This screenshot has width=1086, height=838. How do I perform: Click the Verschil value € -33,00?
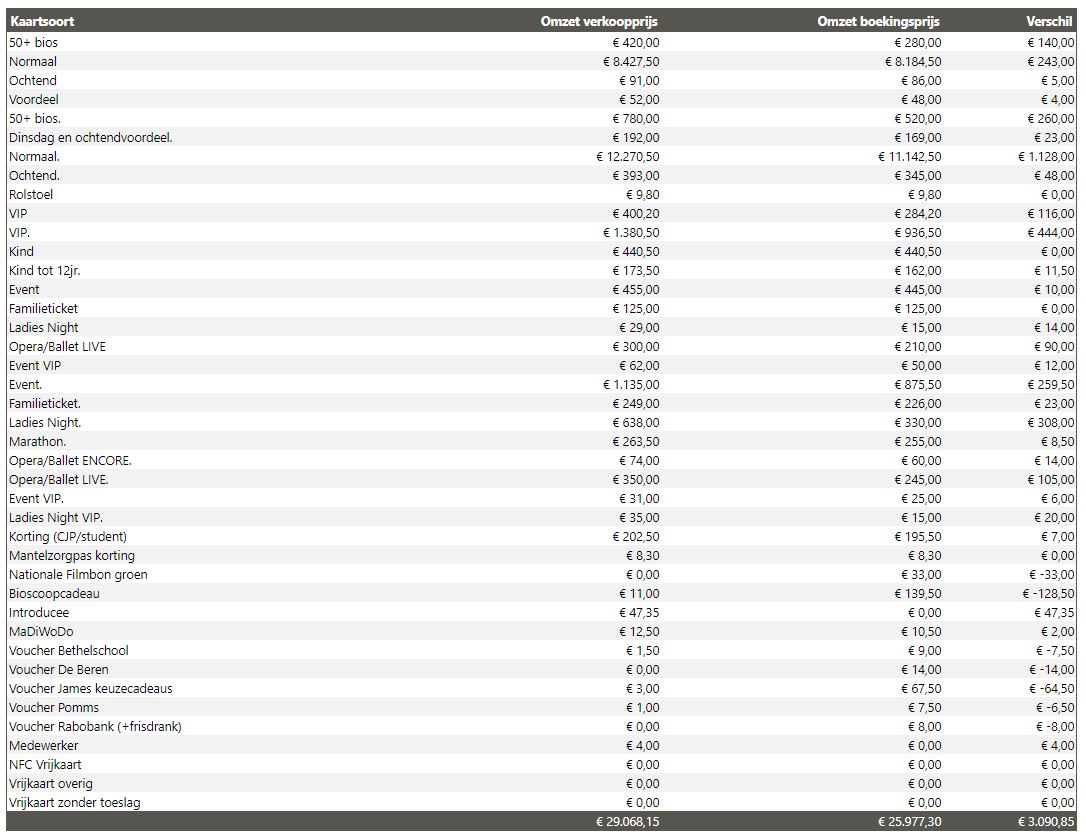1051,575
